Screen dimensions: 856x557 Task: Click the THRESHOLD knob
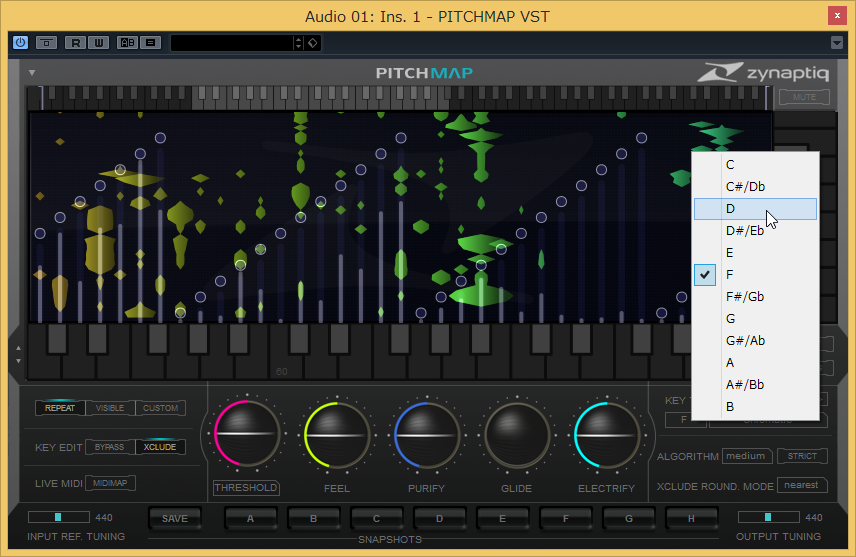[247, 435]
